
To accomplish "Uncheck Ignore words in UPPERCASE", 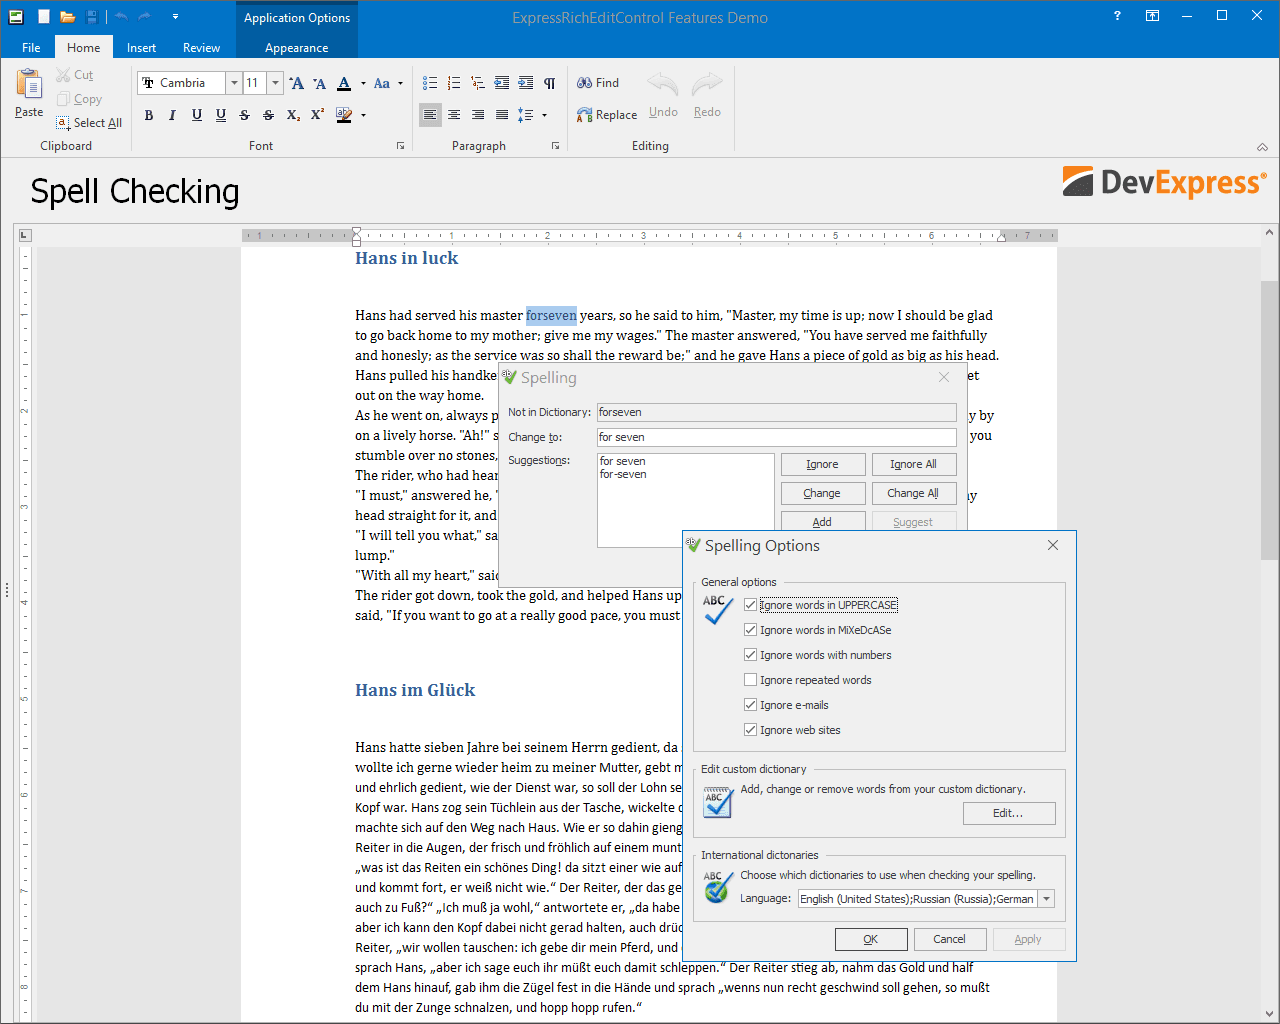I will point(750,605).
